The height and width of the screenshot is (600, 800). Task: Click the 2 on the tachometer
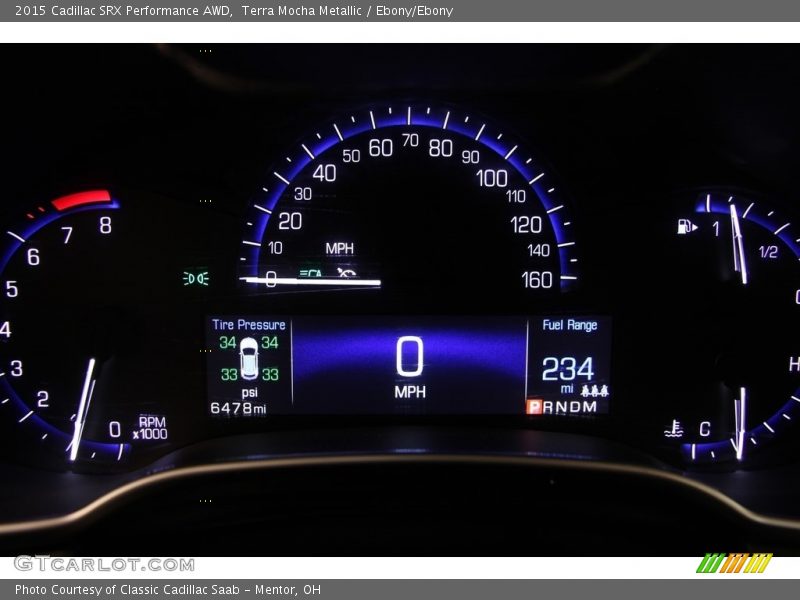tap(43, 399)
